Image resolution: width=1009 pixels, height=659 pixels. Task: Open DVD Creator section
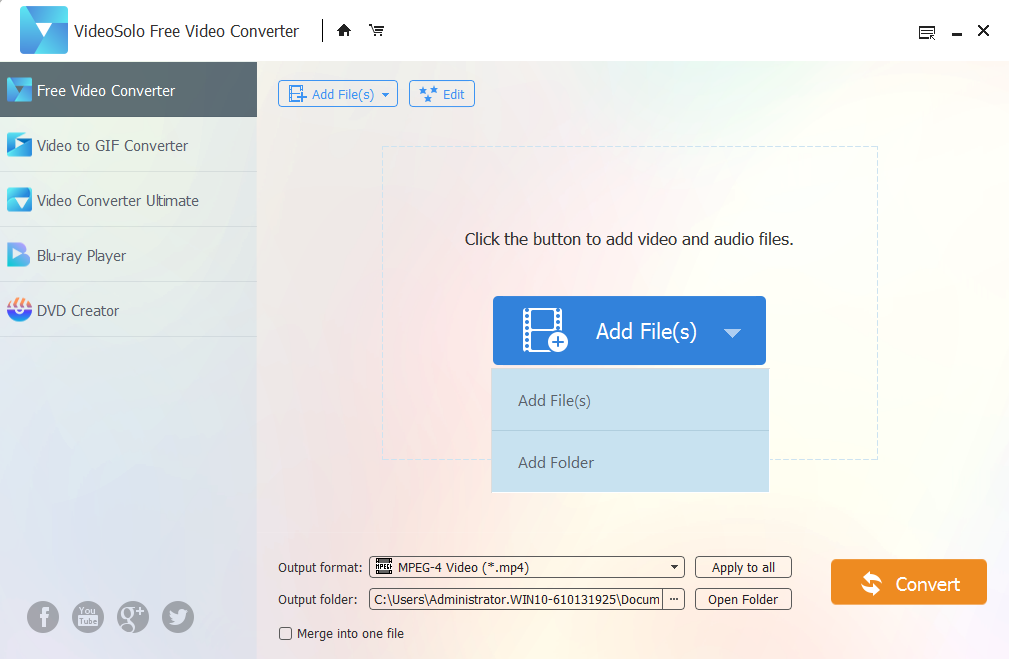129,310
